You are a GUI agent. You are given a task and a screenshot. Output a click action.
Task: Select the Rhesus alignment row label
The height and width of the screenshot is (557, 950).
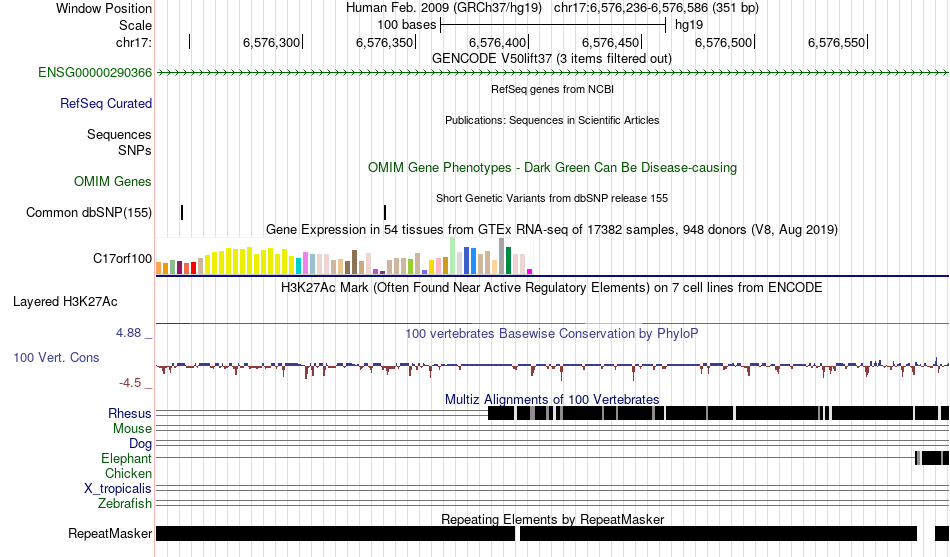click(130, 413)
